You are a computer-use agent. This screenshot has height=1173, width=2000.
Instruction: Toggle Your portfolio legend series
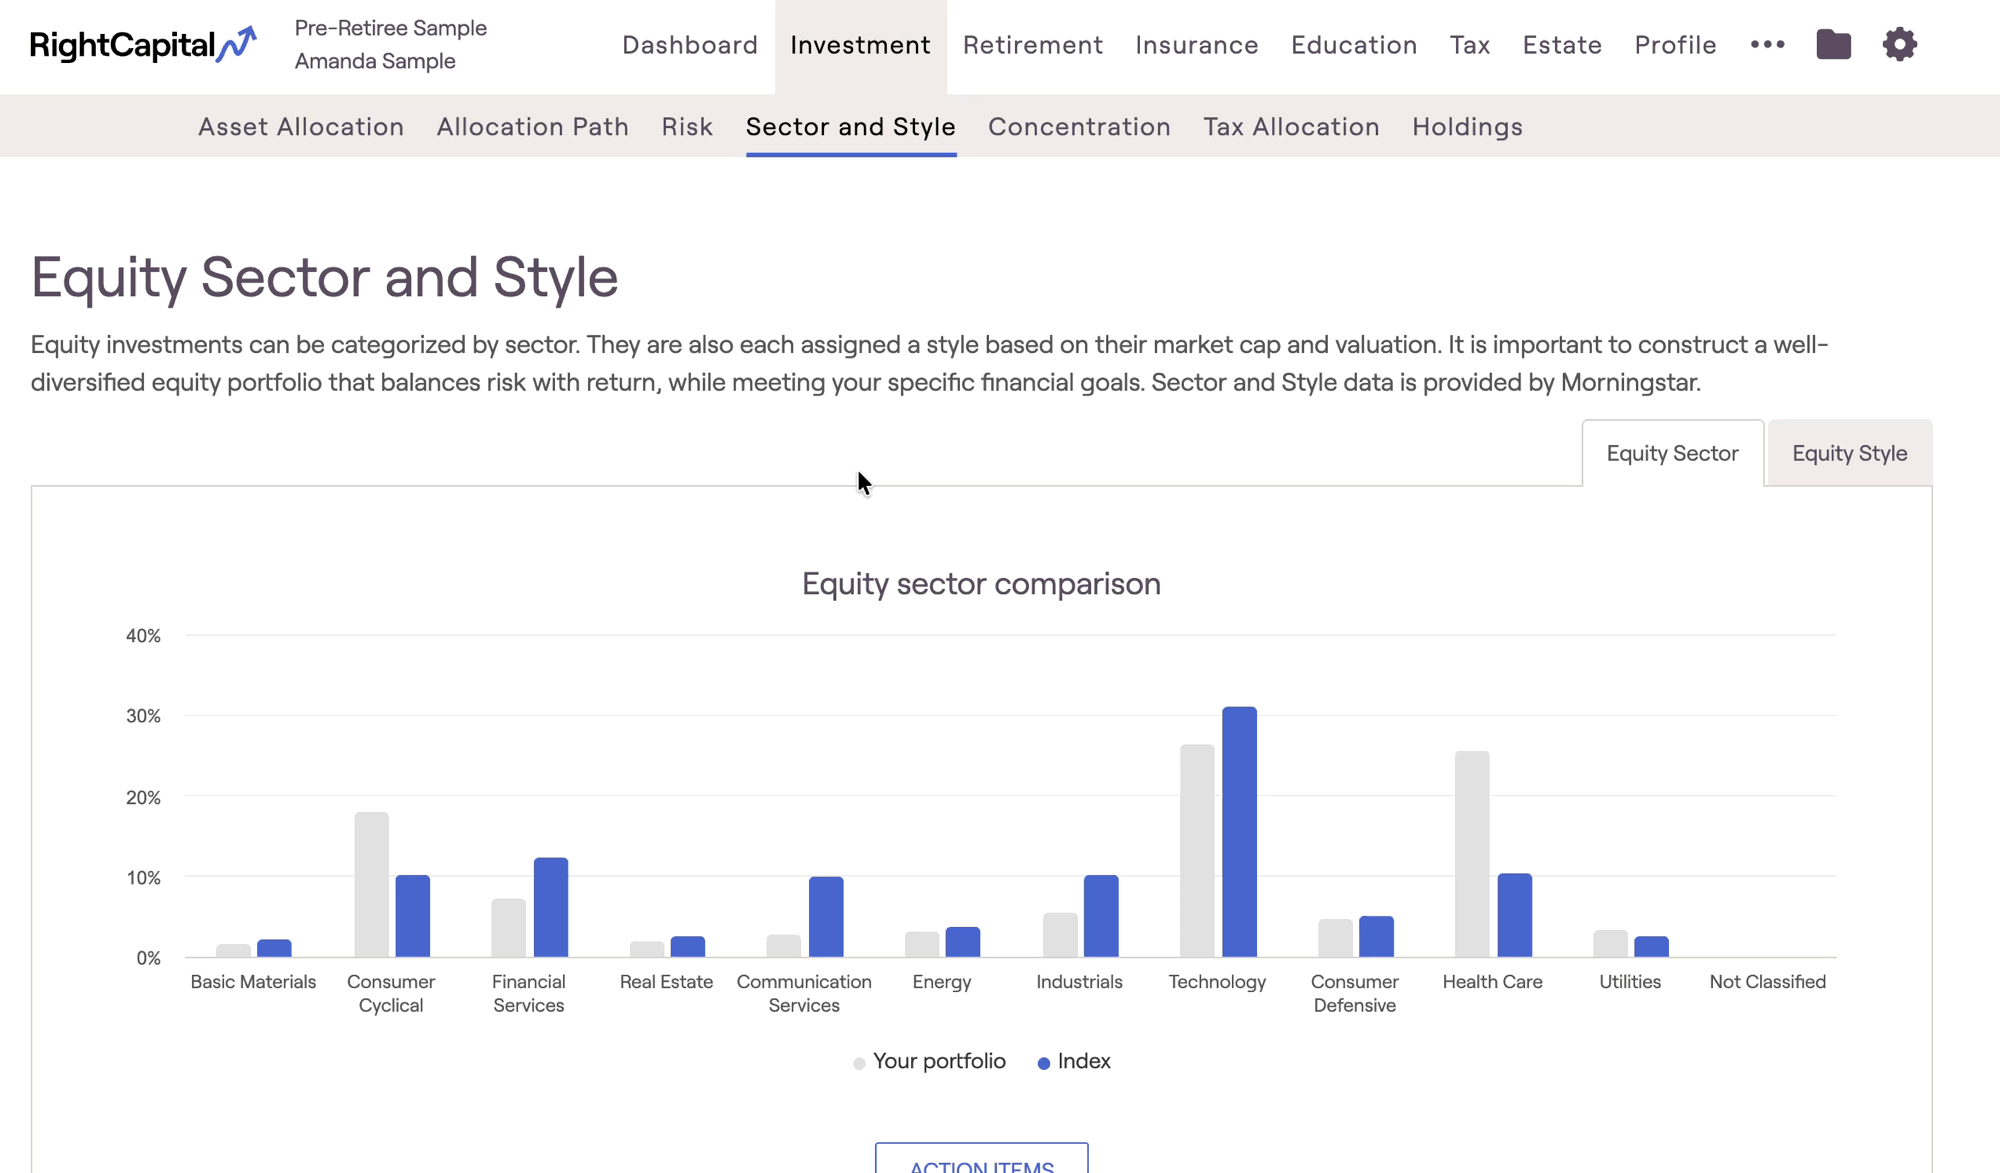[929, 1061]
